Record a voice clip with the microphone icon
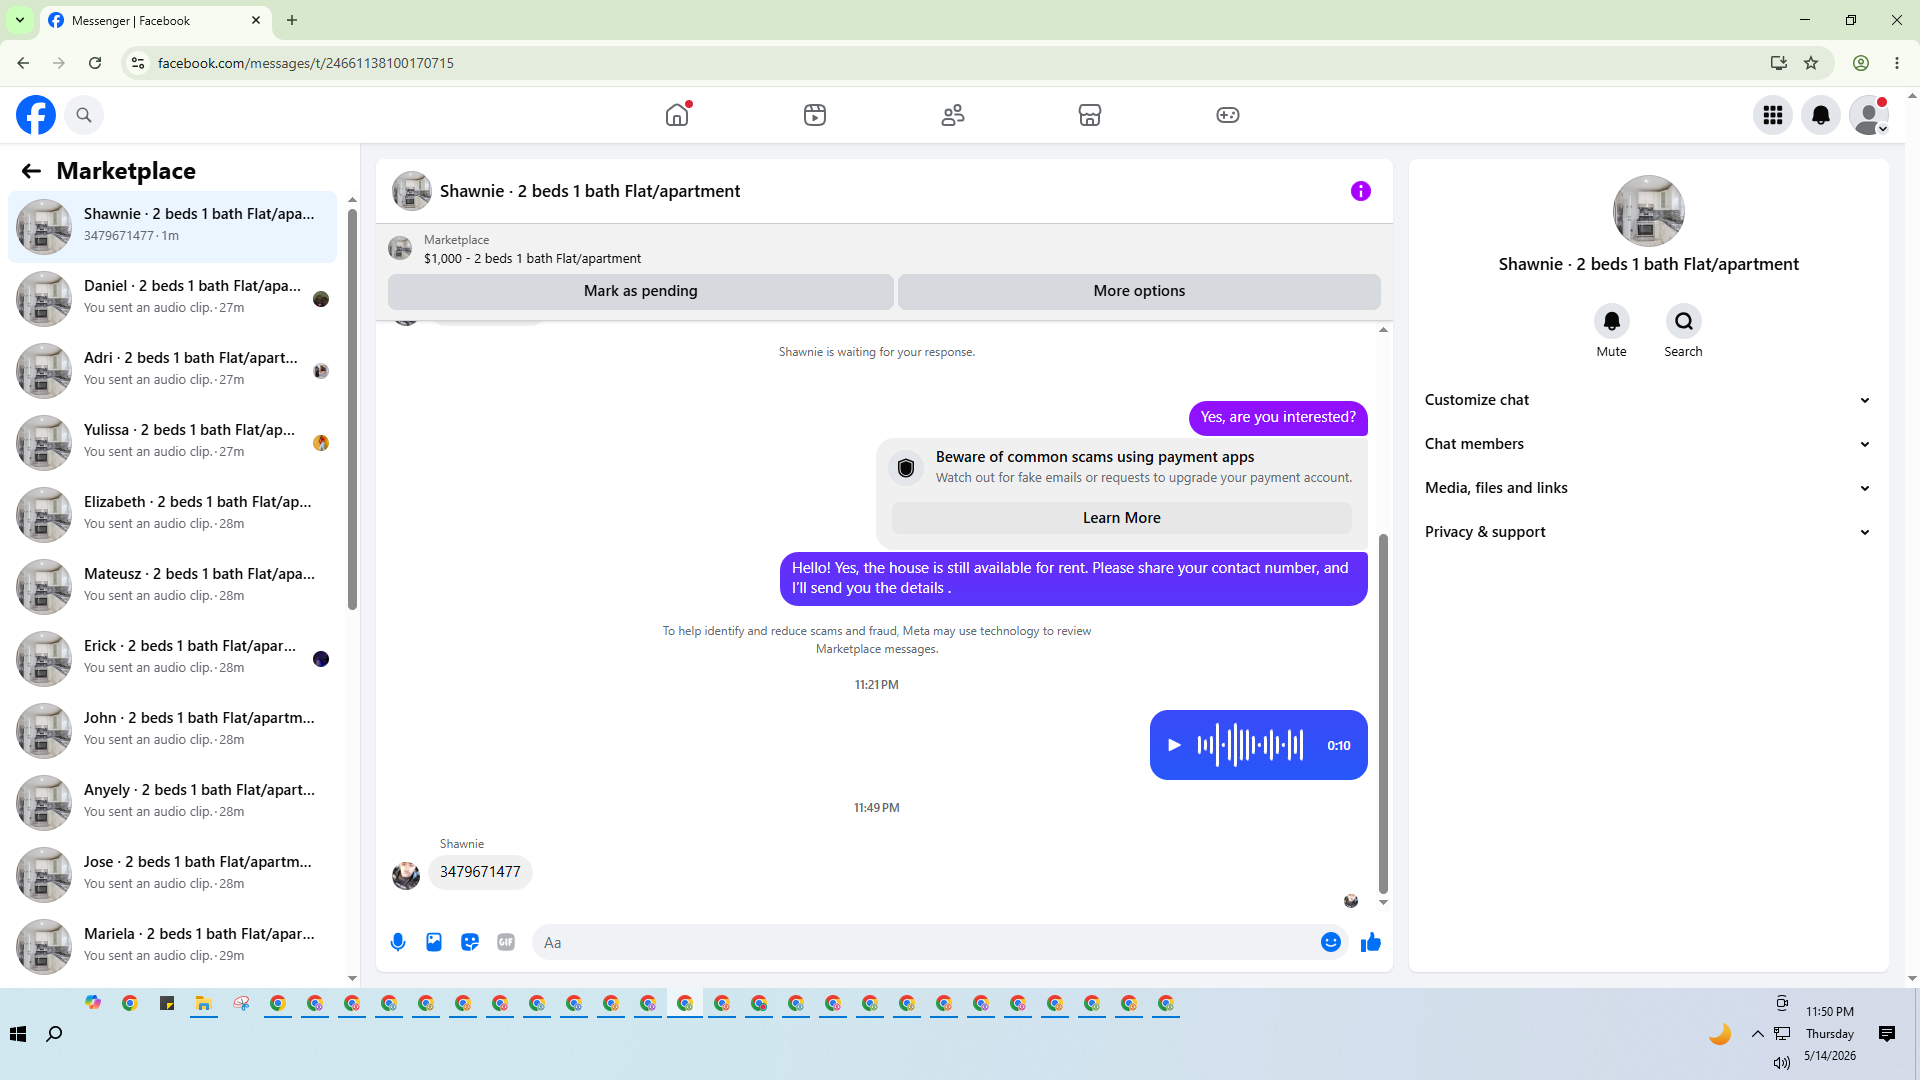Viewport: 1920px width, 1080px height. coord(398,942)
